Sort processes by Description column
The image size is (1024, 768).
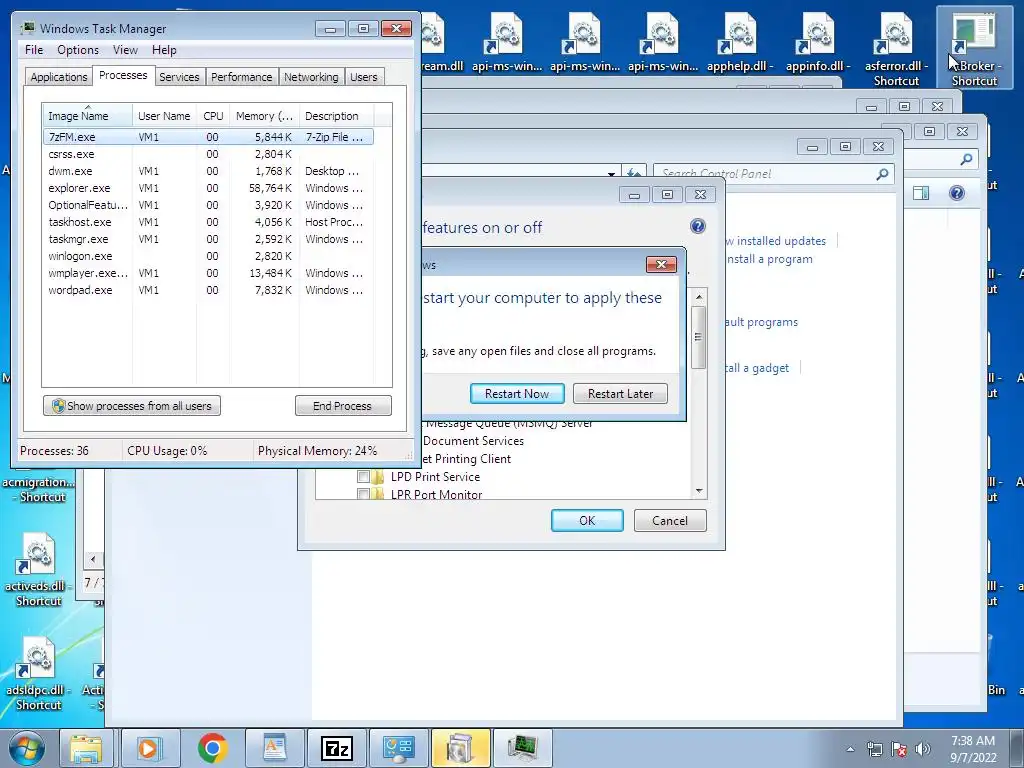[336, 116]
